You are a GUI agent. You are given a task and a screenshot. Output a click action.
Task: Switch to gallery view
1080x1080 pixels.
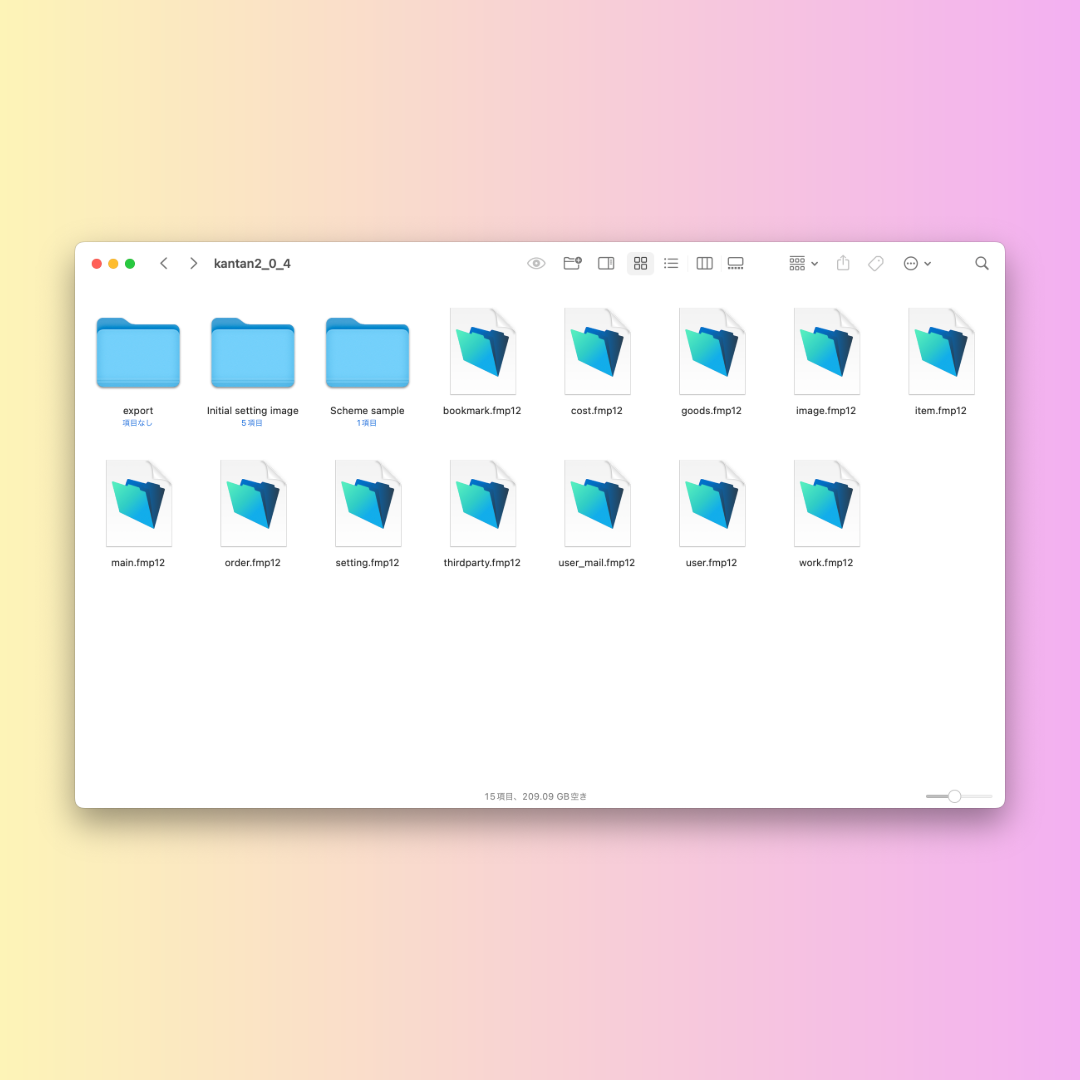click(x=736, y=263)
